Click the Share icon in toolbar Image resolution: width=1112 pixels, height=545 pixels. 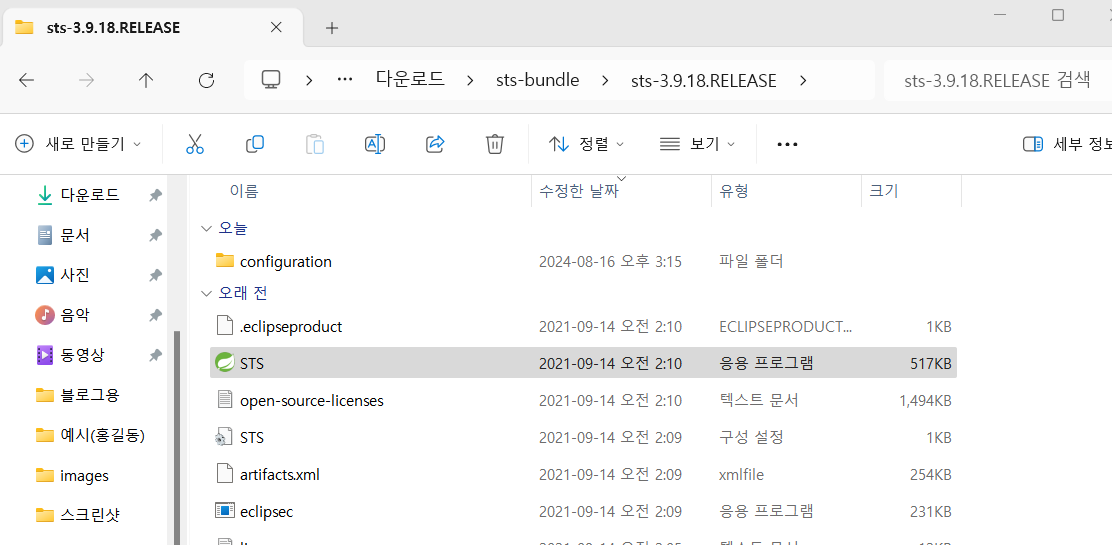[435, 144]
